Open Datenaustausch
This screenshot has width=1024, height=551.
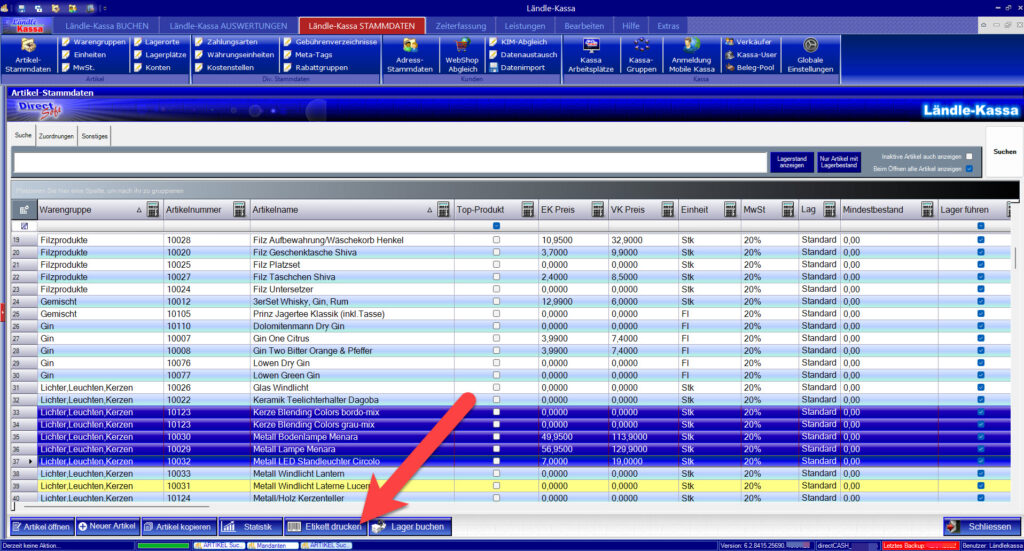[523, 55]
